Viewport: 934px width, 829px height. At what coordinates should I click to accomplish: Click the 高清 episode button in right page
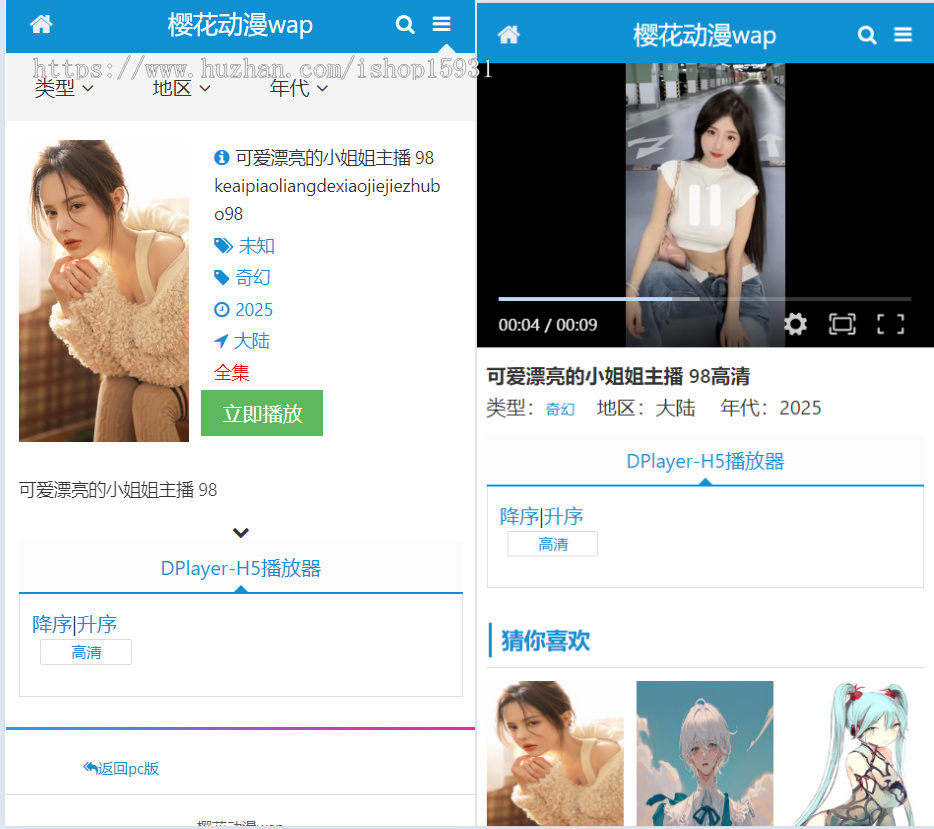click(553, 544)
